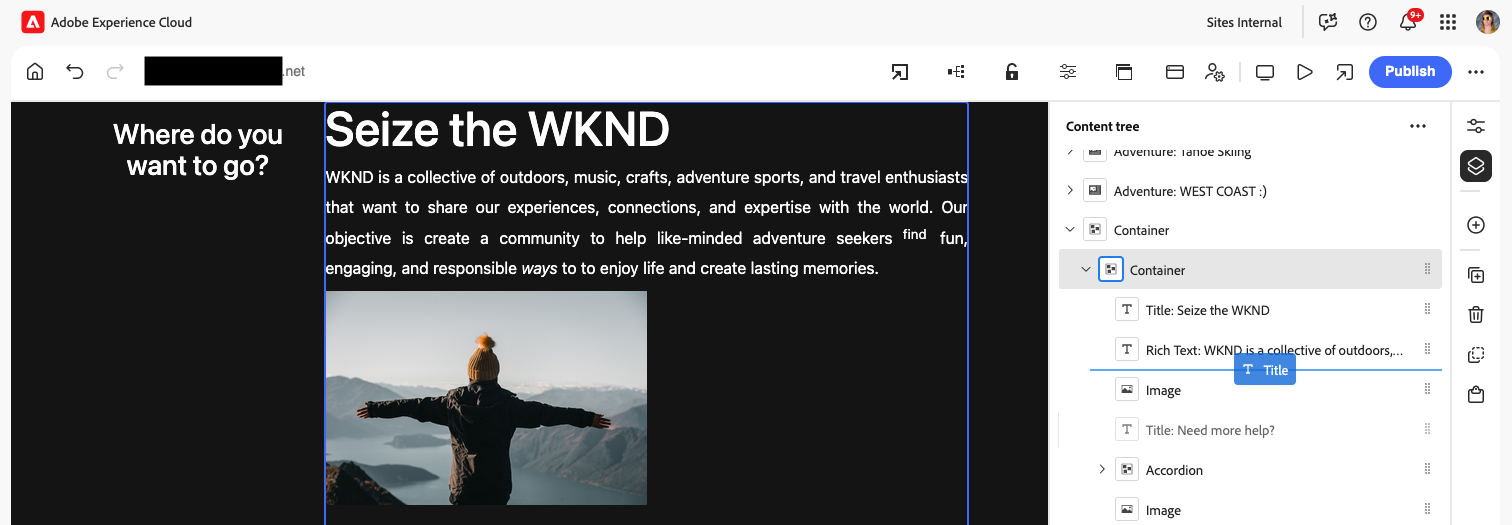Expand the Adventure: WEST COAST :) item

tap(1070, 190)
